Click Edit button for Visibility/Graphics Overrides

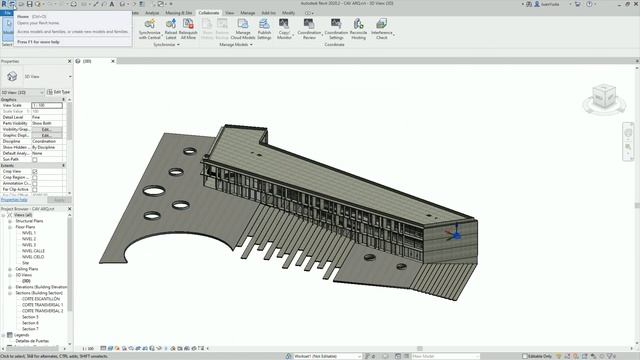point(47,129)
